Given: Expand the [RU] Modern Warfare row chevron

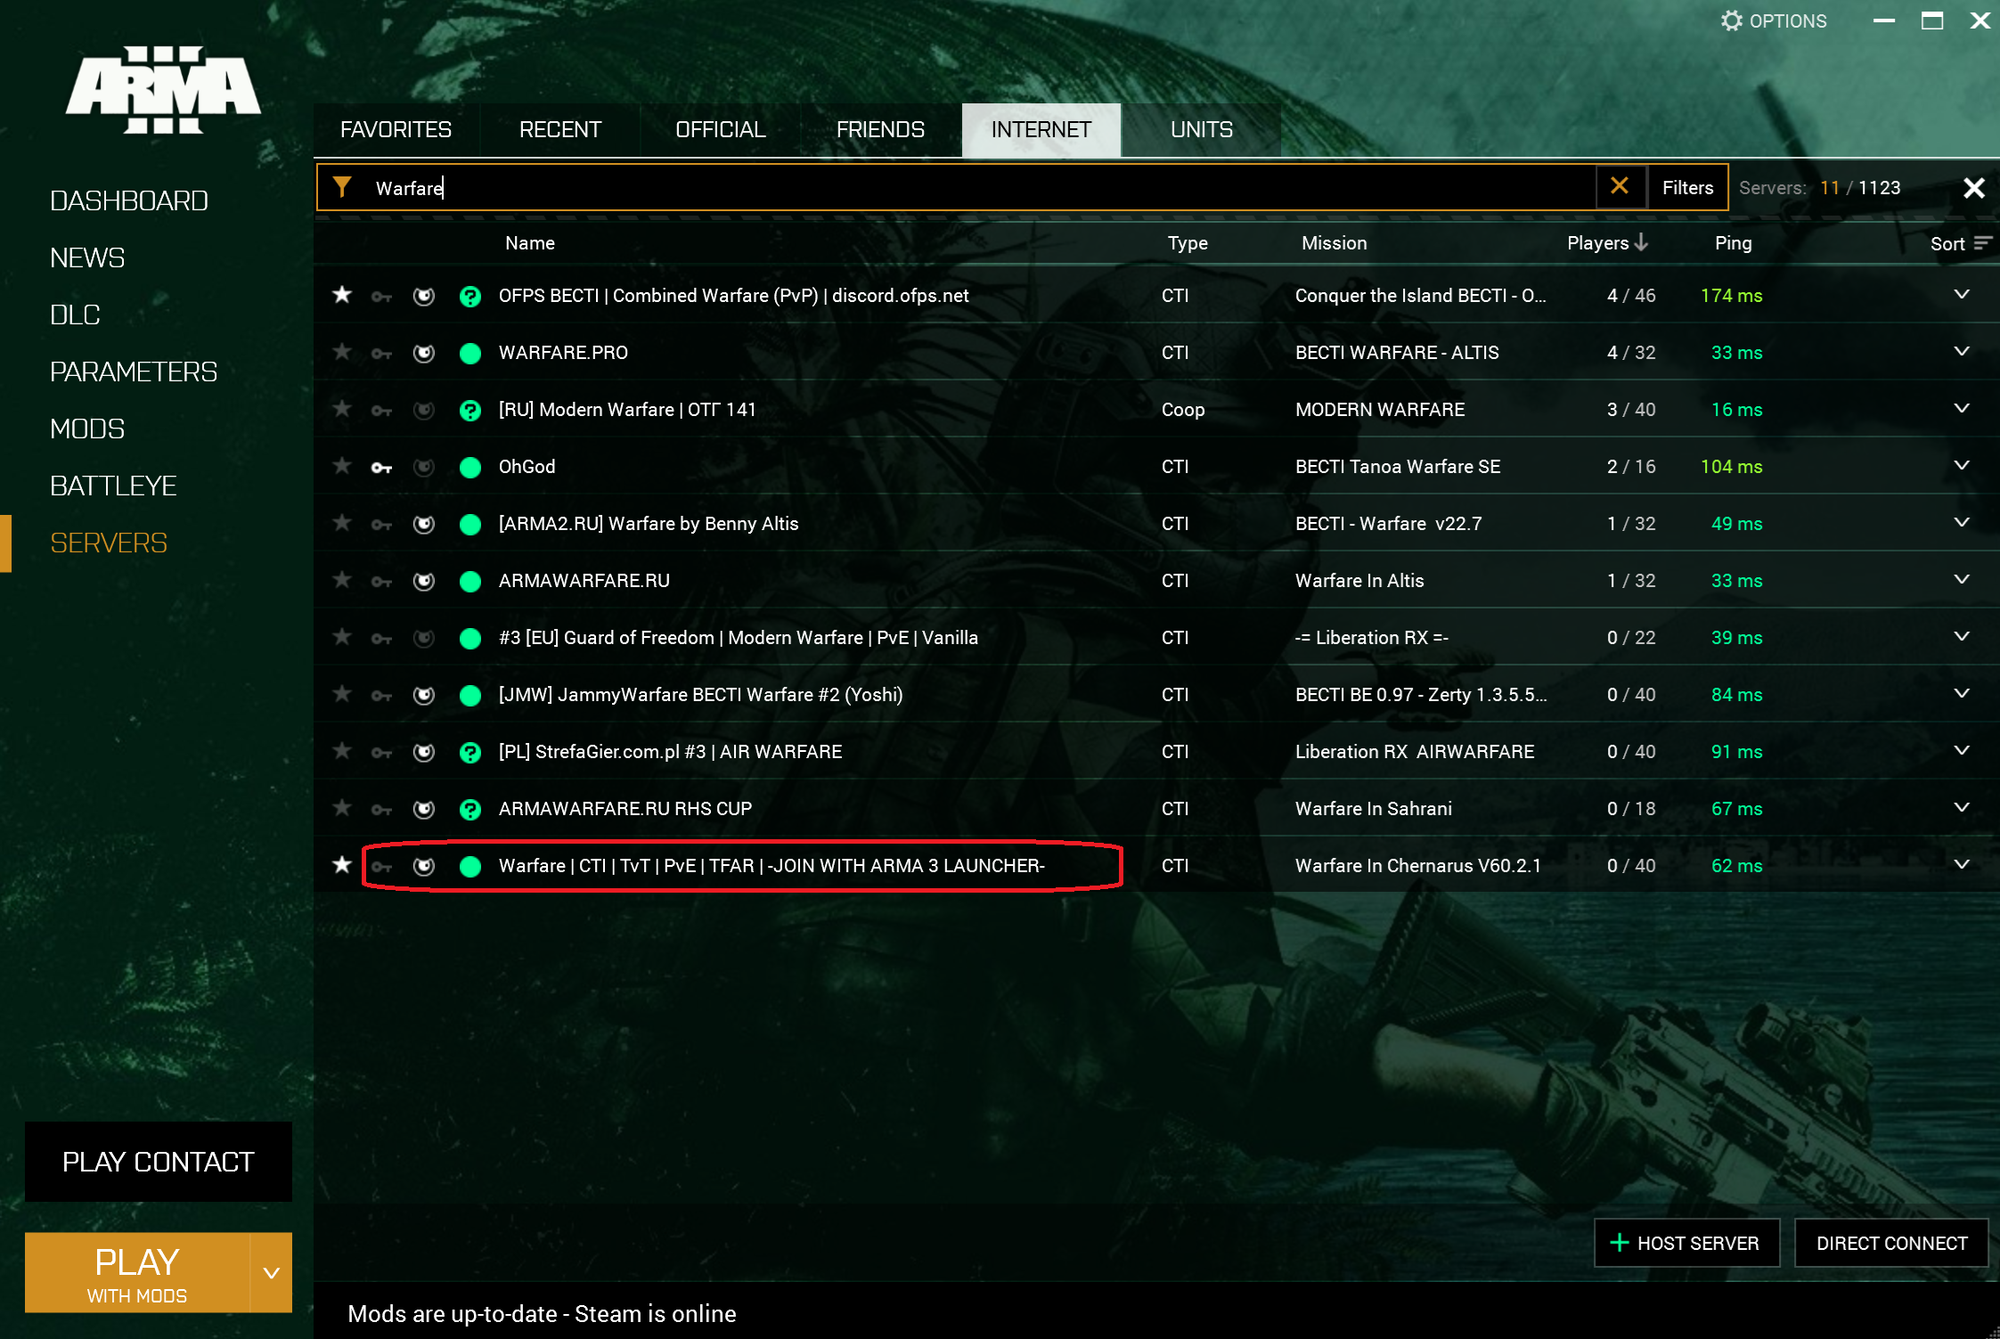Looking at the screenshot, I should pos(1962,408).
